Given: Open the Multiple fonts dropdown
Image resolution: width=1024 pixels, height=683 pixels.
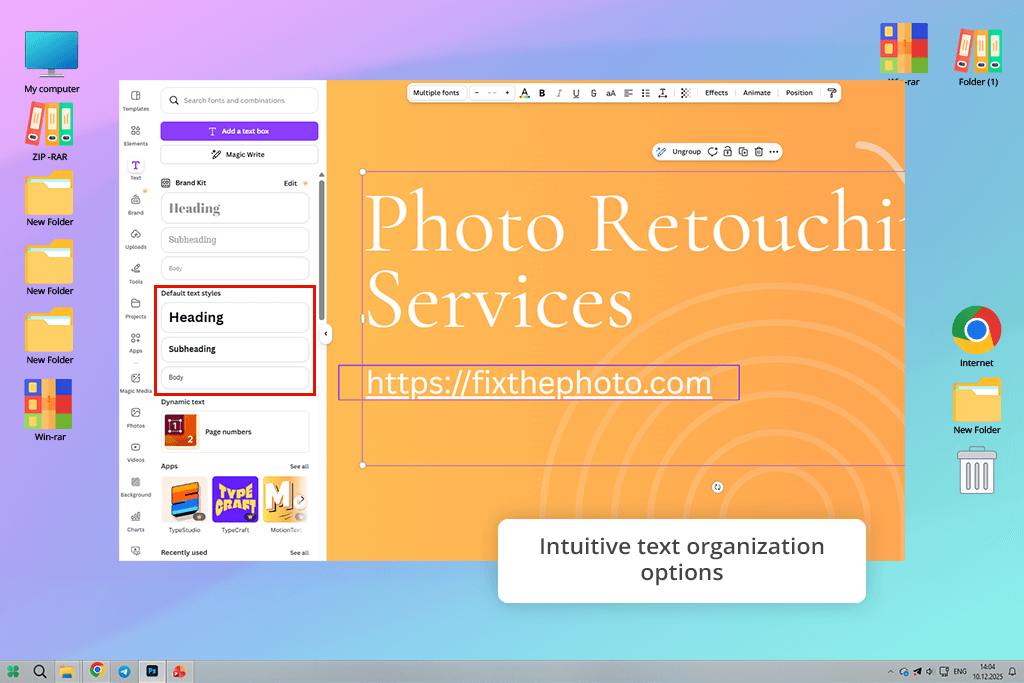Looking at the screenshot, I should click(436, 93).
